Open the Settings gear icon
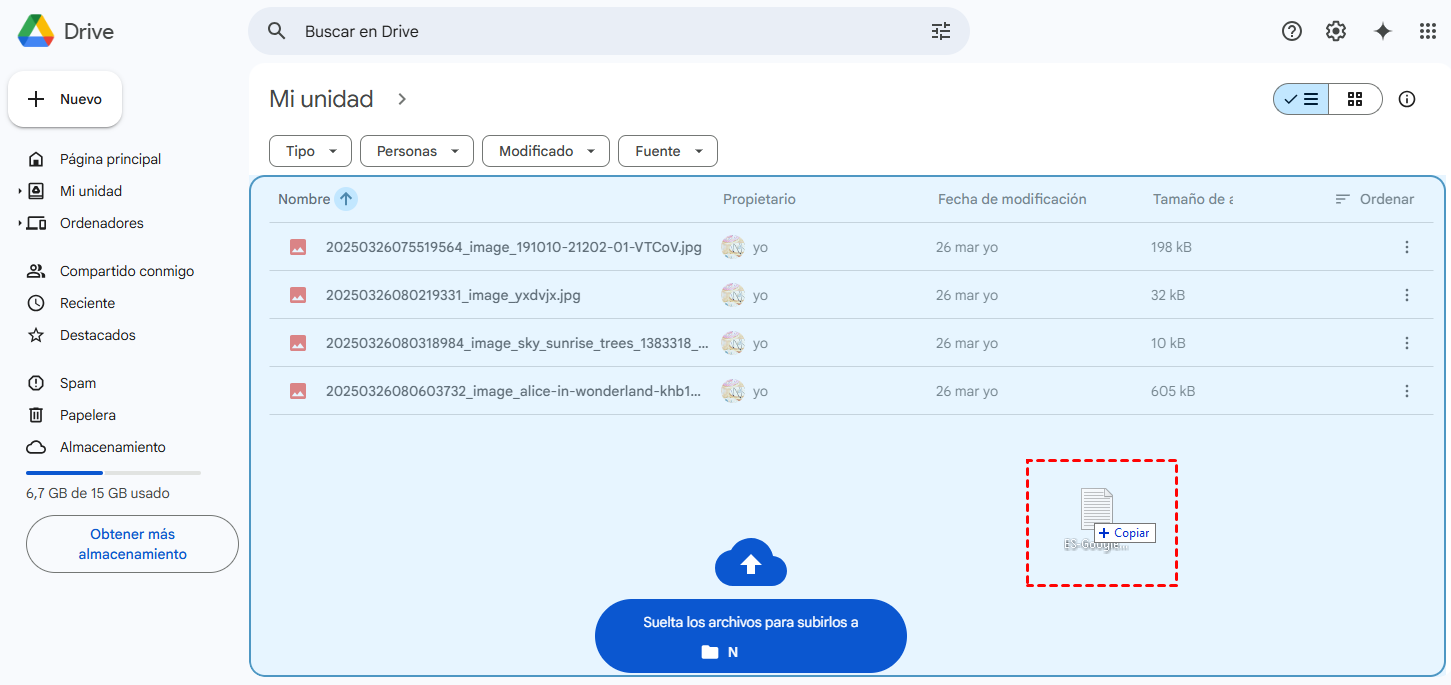Image resolution: width=1451 pixels, height=685 pixels. [1336, 31]
